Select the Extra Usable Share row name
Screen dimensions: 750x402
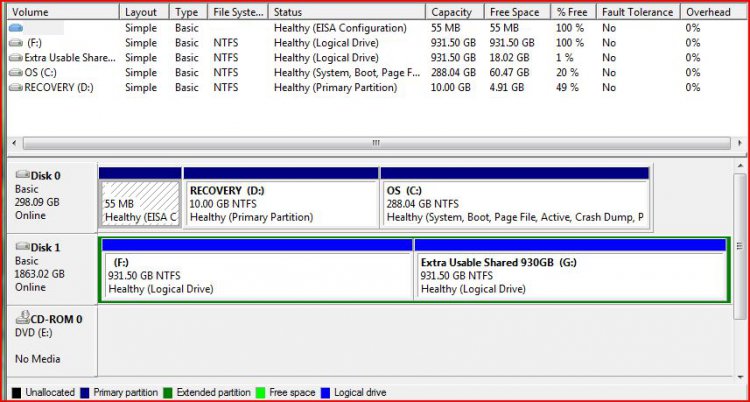[x=70, y=58]
